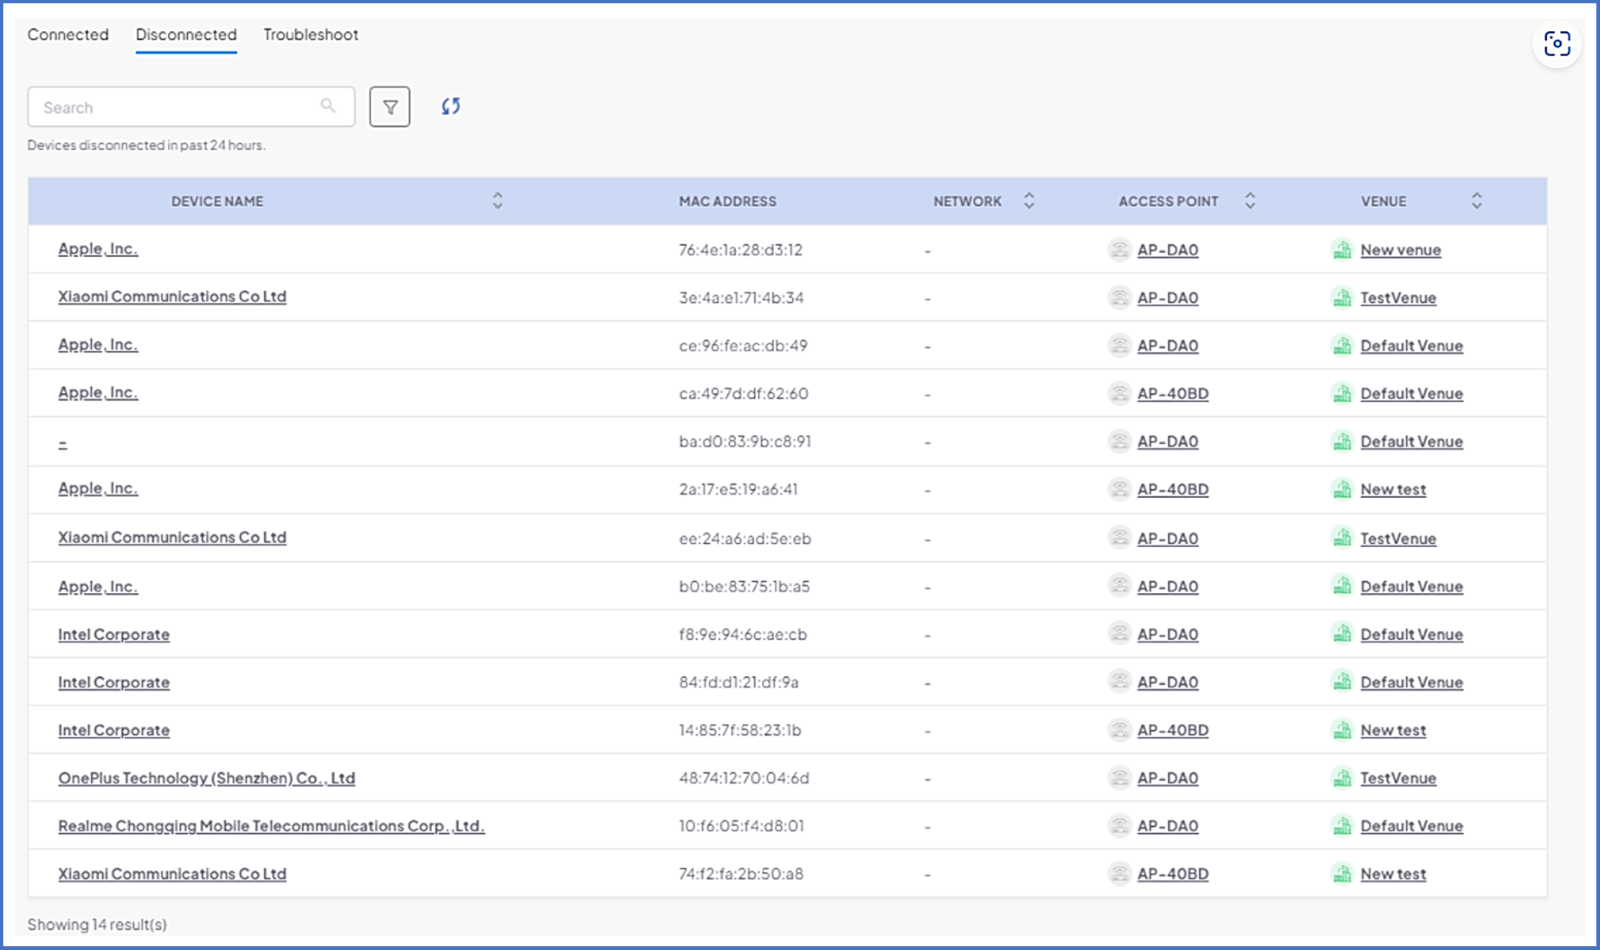This screenshot has height=950, width=1600.
Task: Open Default Venue link in row 10:f6:05:f4:d8:01
Action: point(1412,826)
